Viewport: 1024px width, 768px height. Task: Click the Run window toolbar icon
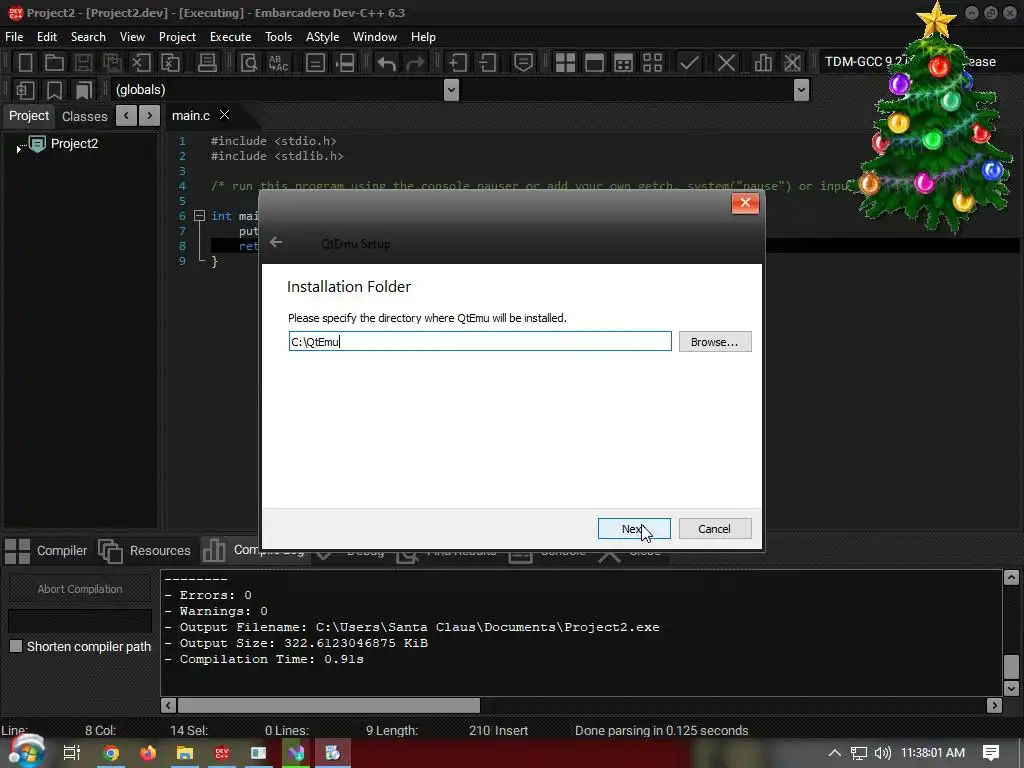click(594, 63)
